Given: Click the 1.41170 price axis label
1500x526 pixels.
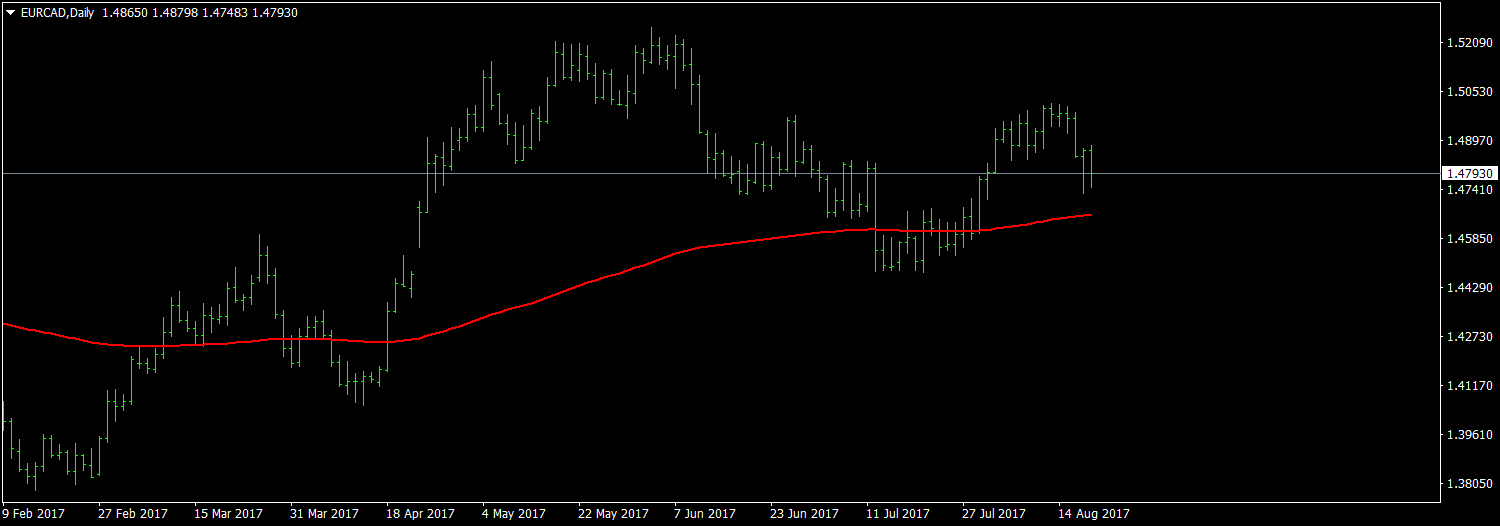Looking at the screenshot, I should pos(1470,386).
